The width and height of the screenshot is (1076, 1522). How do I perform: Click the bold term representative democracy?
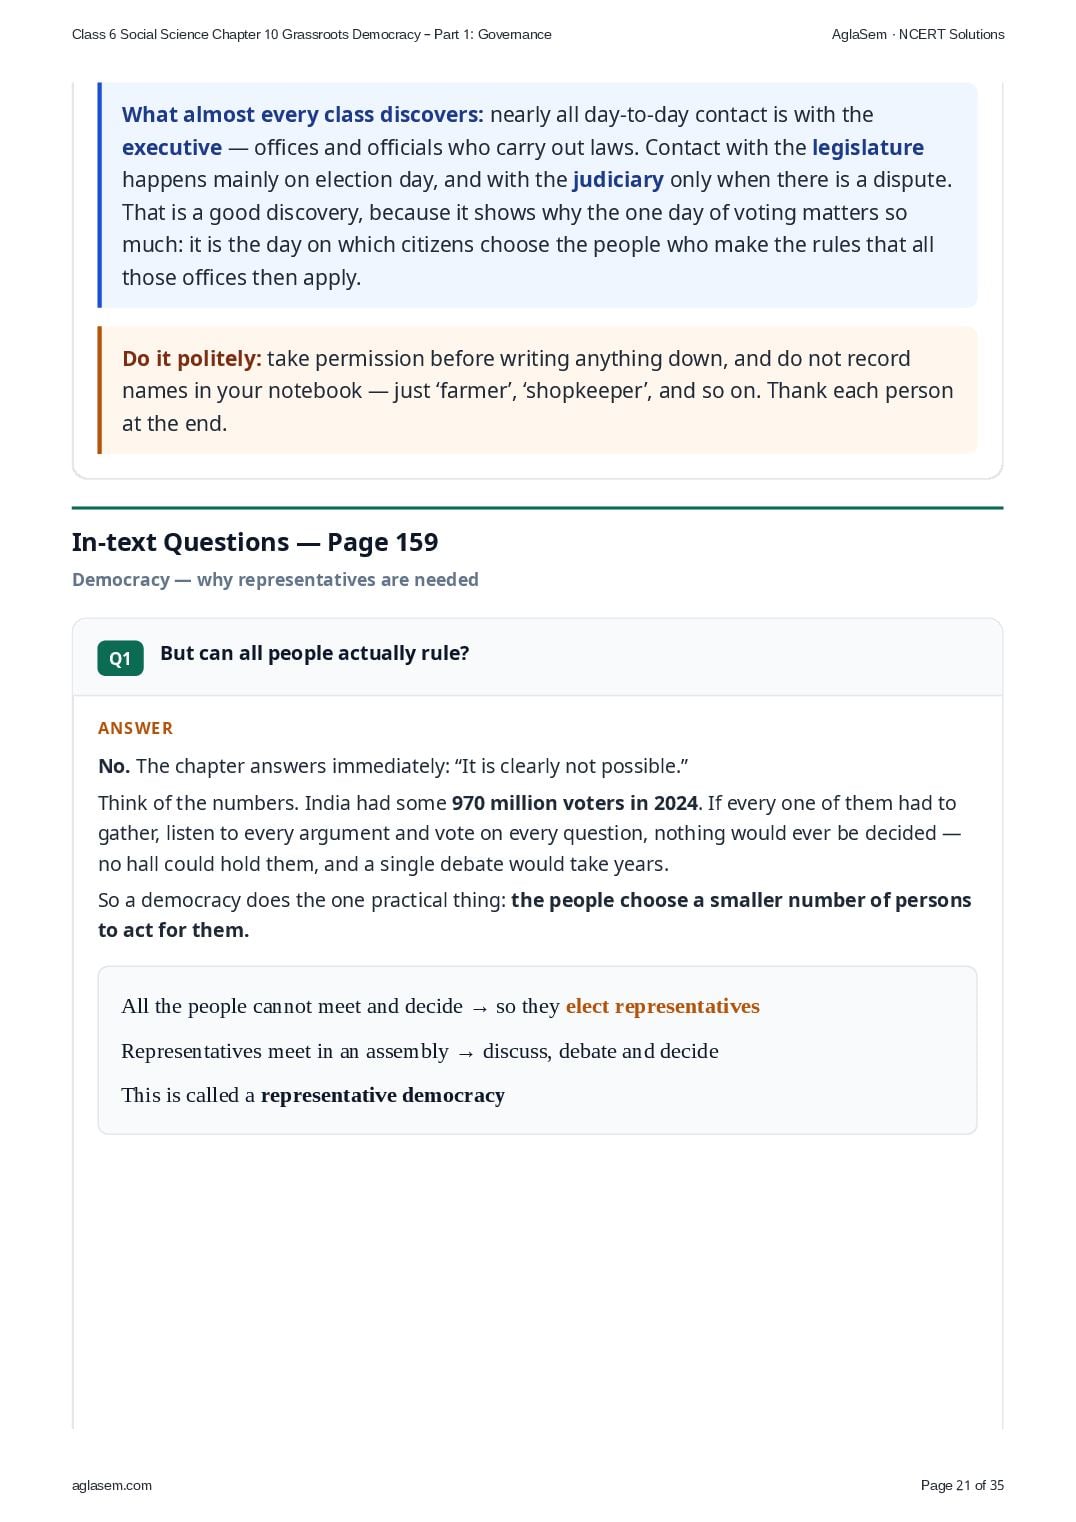pyautogui.click(x=383, y=1095)
